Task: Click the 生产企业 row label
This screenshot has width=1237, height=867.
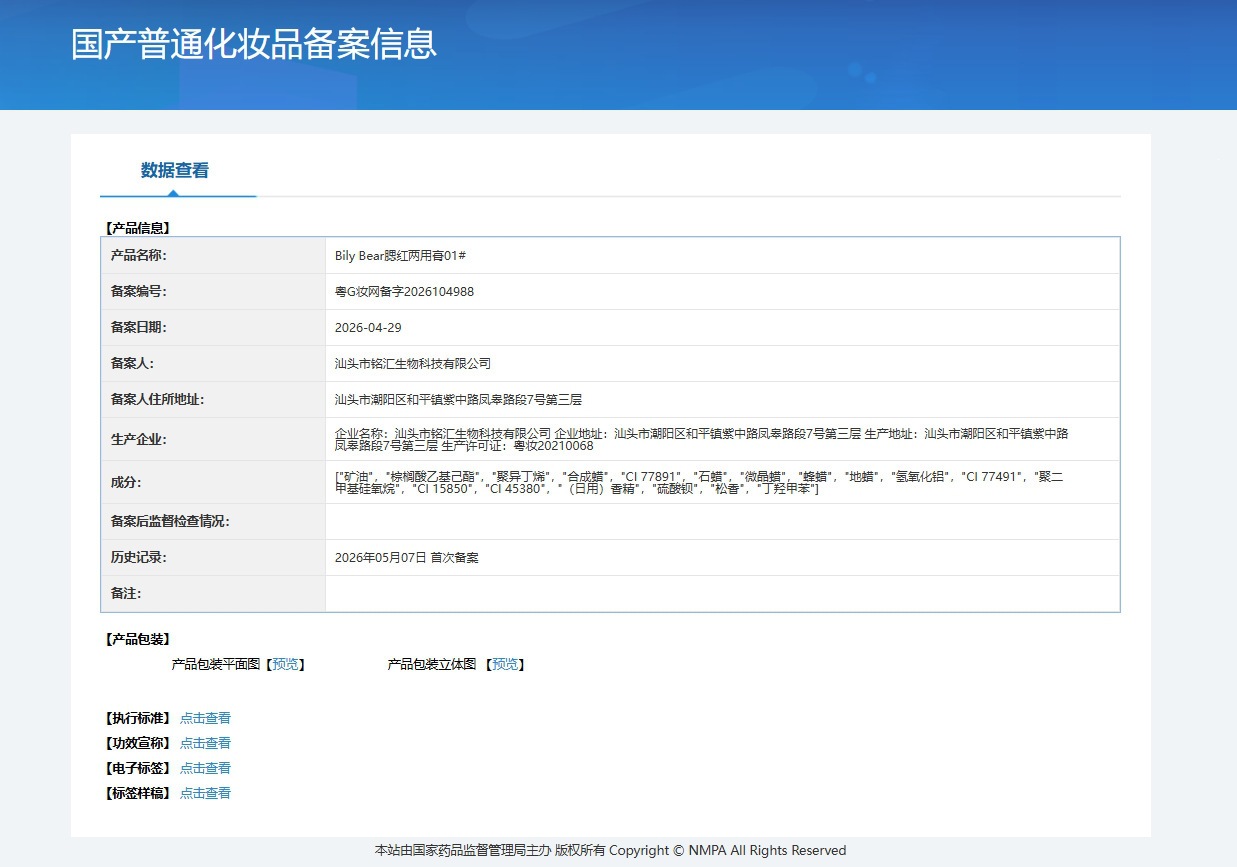Action: (x=139, y=439)
